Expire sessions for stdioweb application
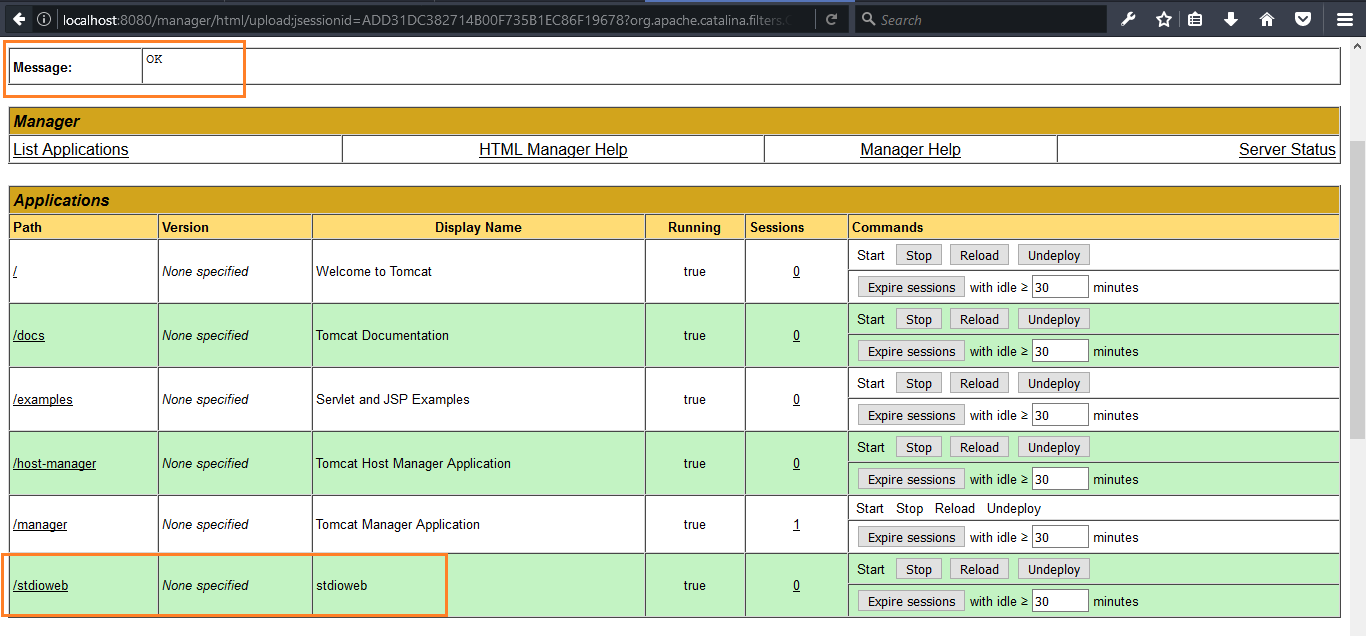 (912, 601)
